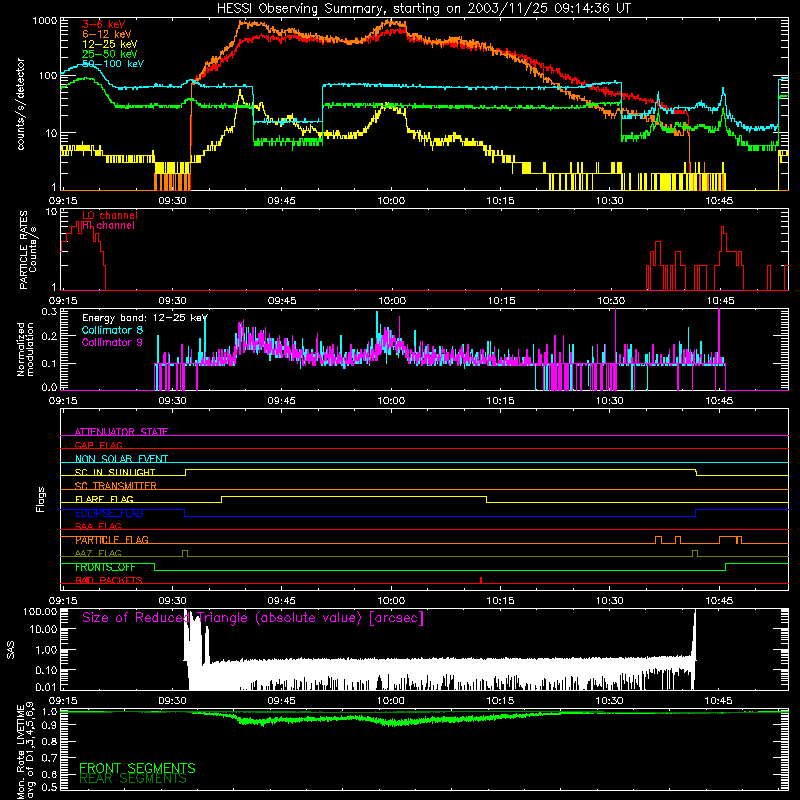Click the Size of Reduced Triangle caption

pos(253,618)
